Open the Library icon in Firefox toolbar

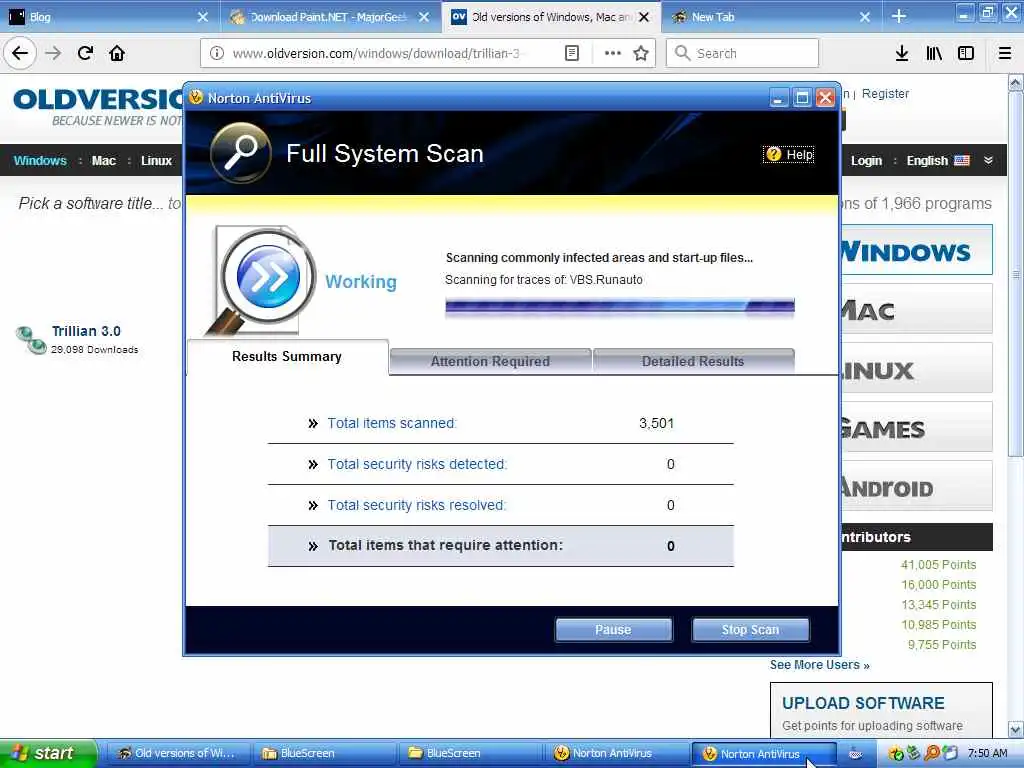point(934,53)
